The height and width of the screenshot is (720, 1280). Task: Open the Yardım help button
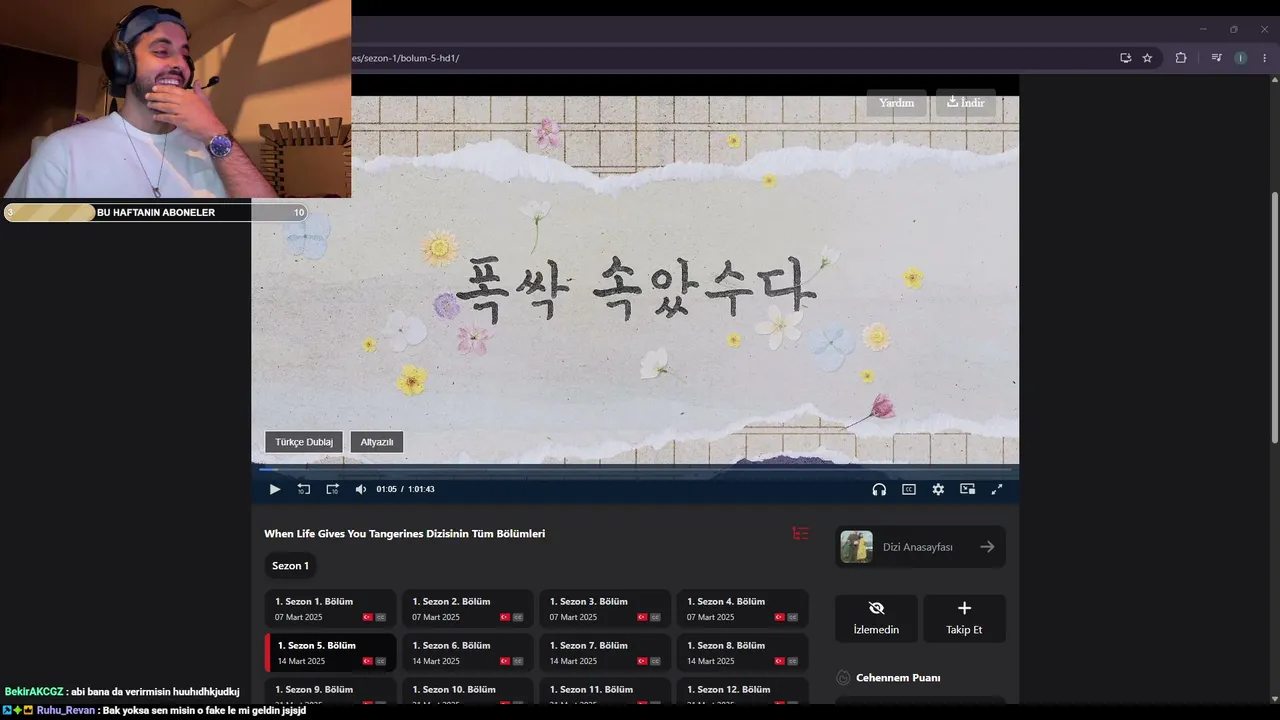(x=896, y=103)
